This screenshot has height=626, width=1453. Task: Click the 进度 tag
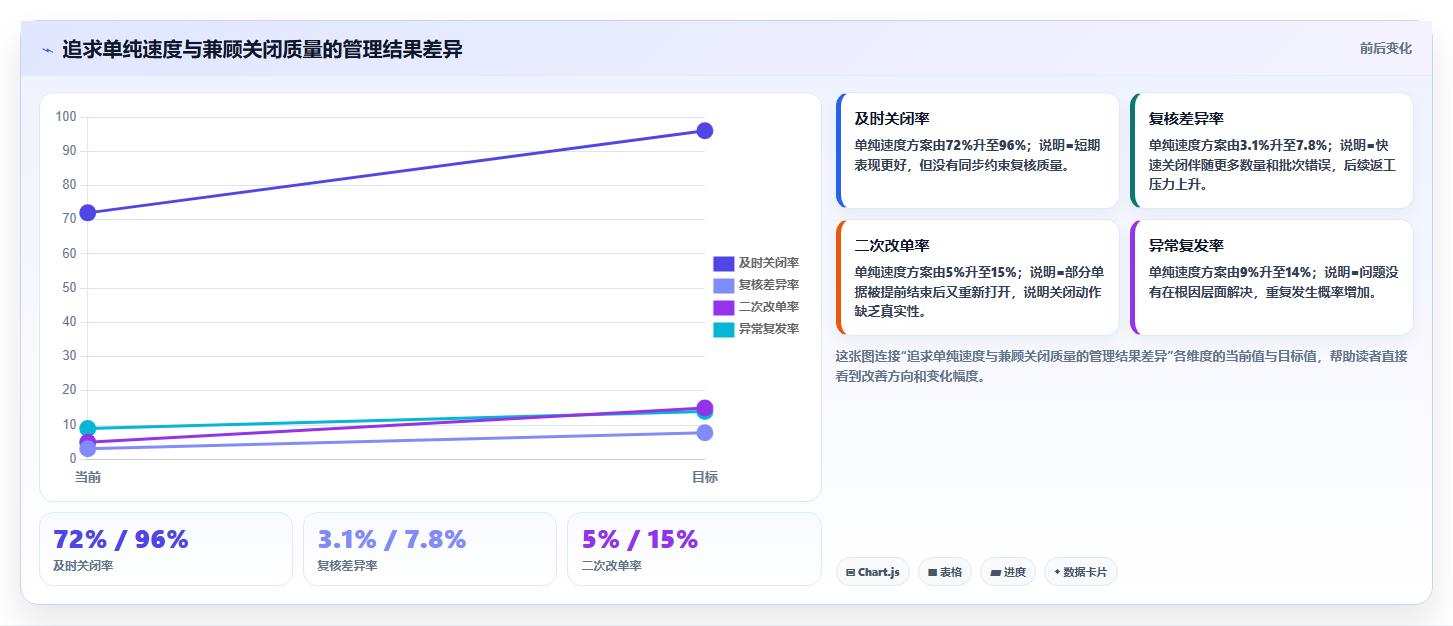coord(1008,572)
